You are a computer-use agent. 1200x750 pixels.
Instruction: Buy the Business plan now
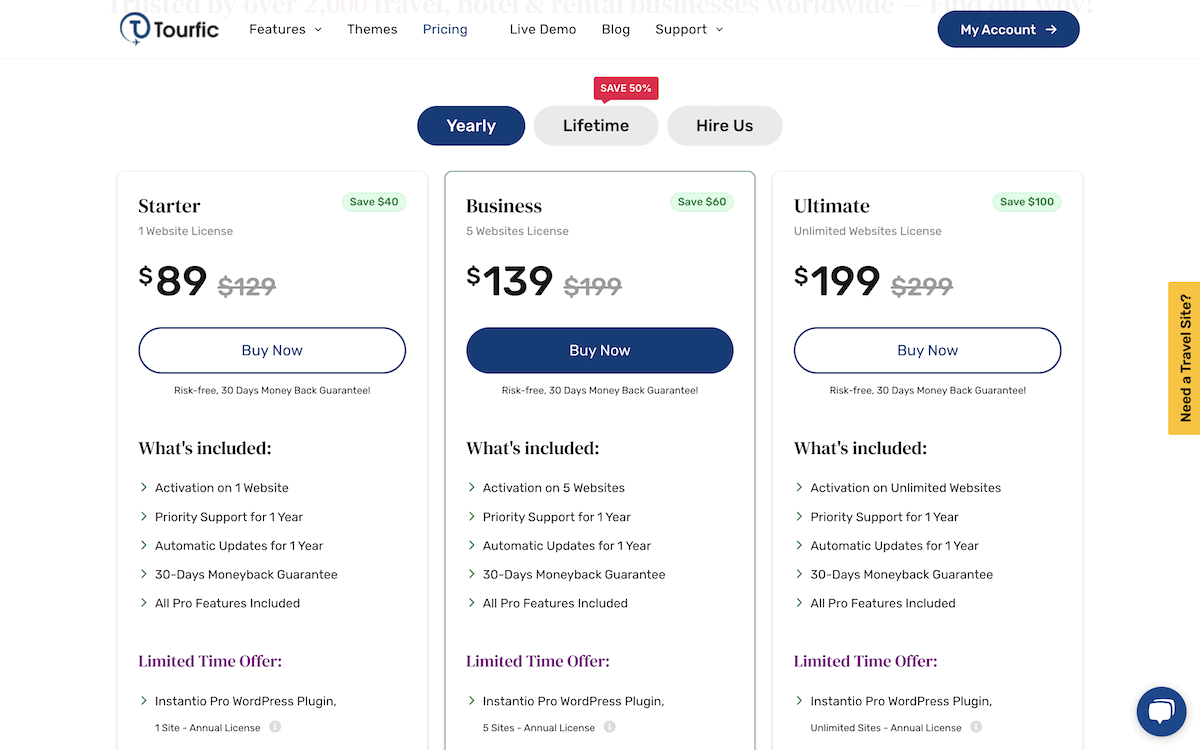coord(600,351)
